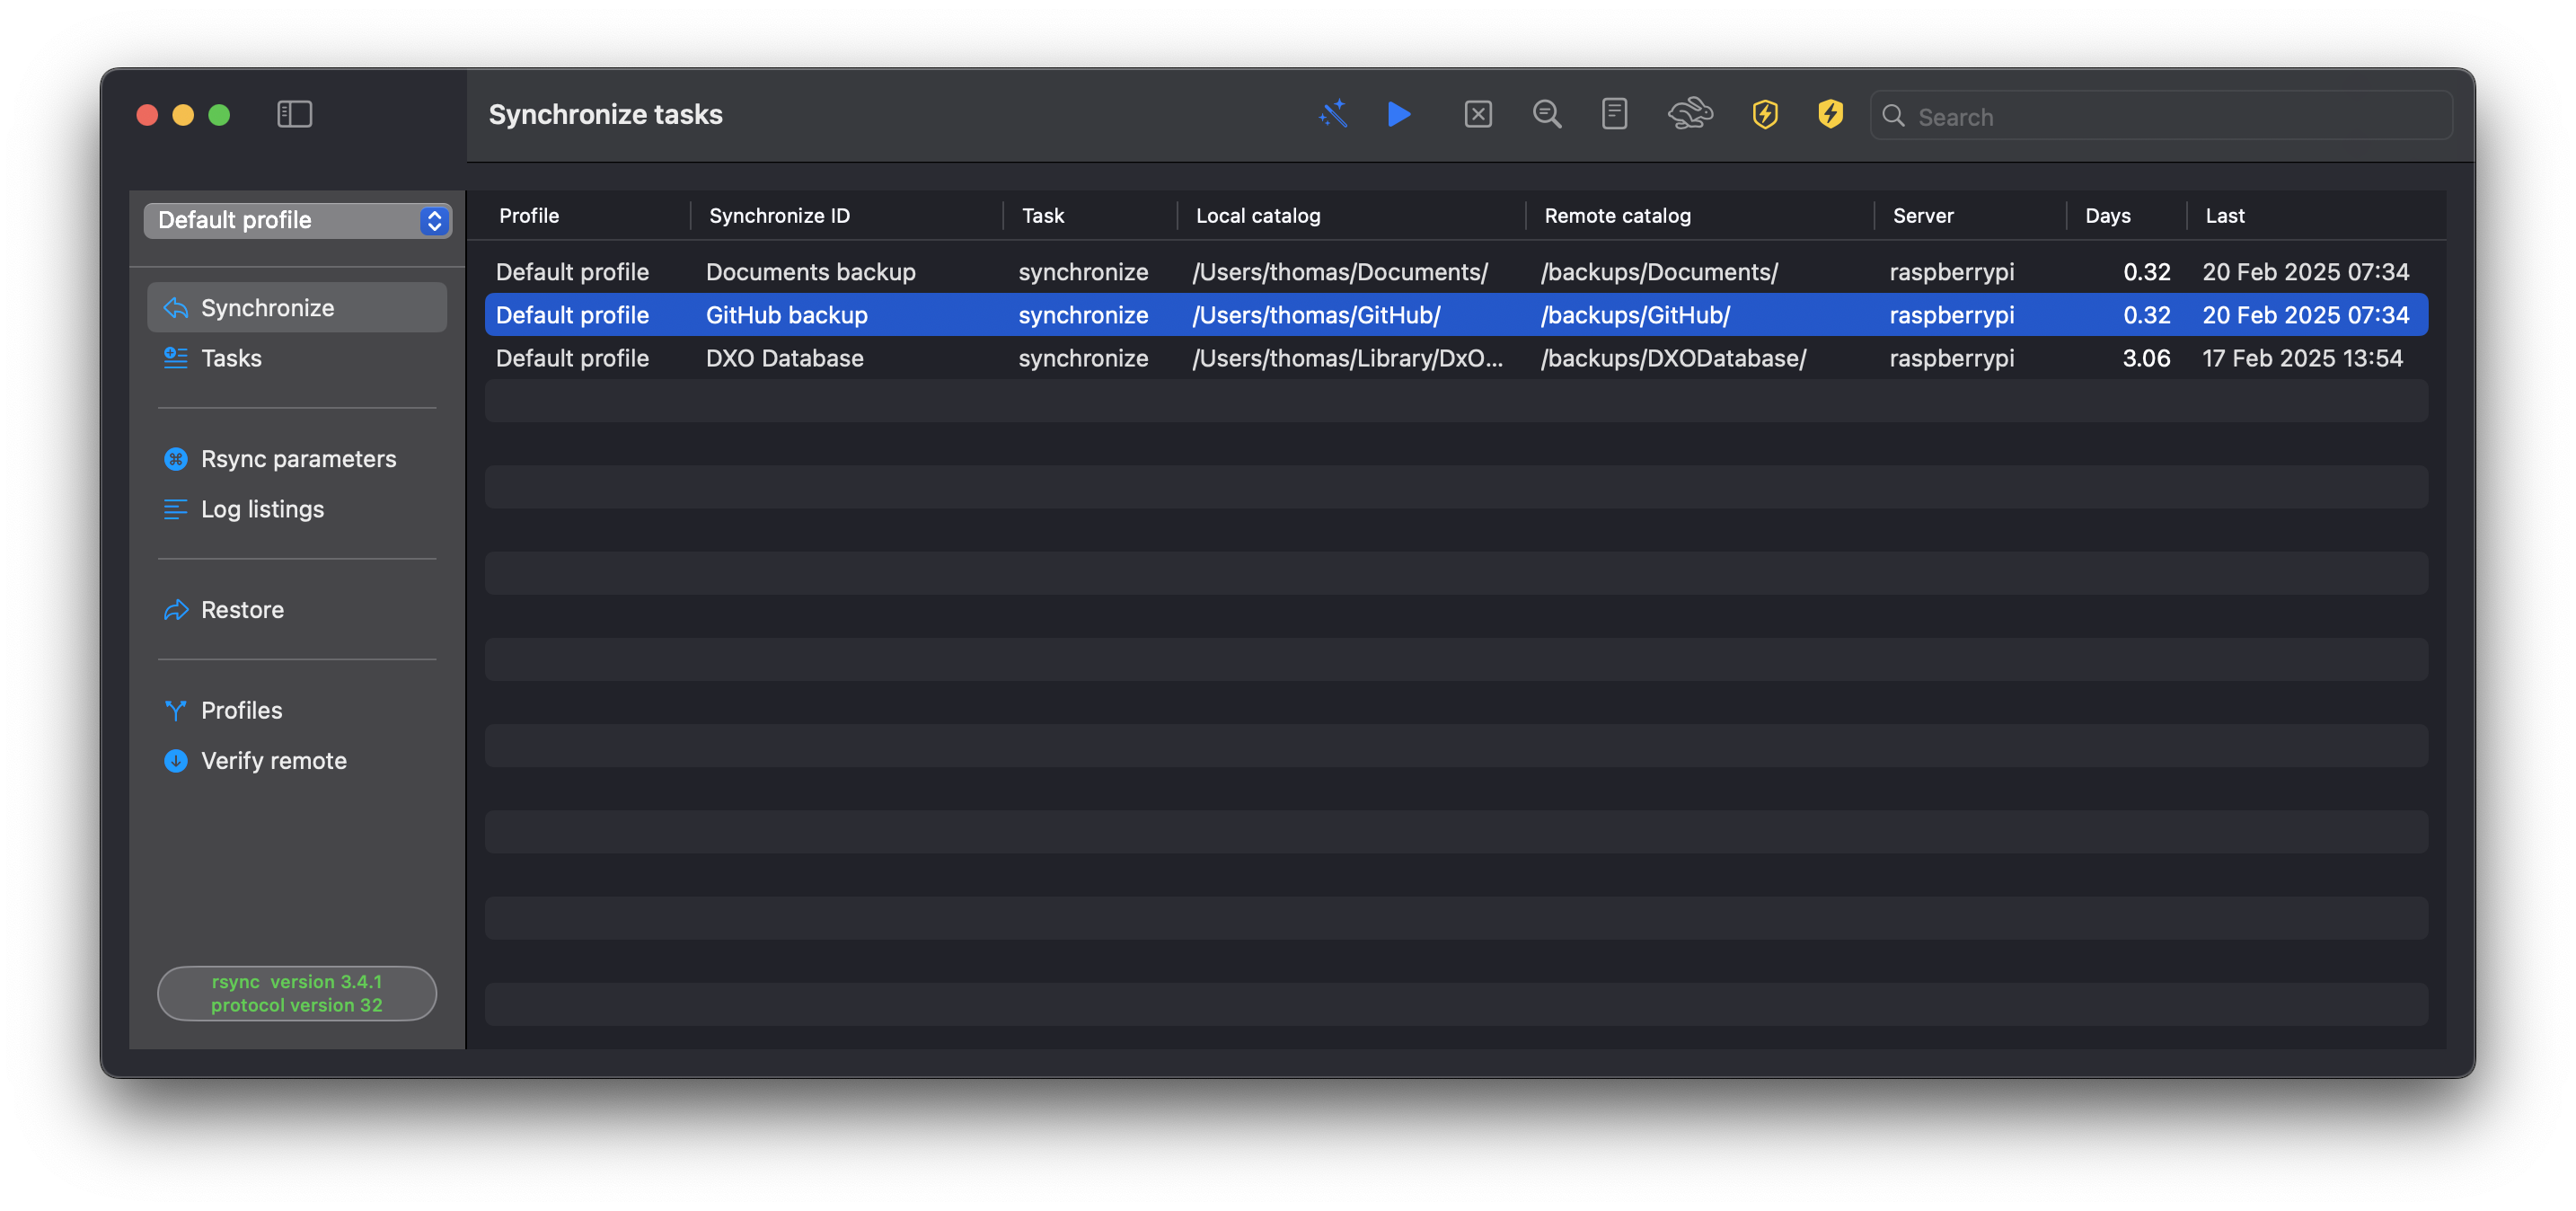2576x1211 pixels.
Task: Click the Synchronize sidebar arrow icon
Action: (176, 308)
